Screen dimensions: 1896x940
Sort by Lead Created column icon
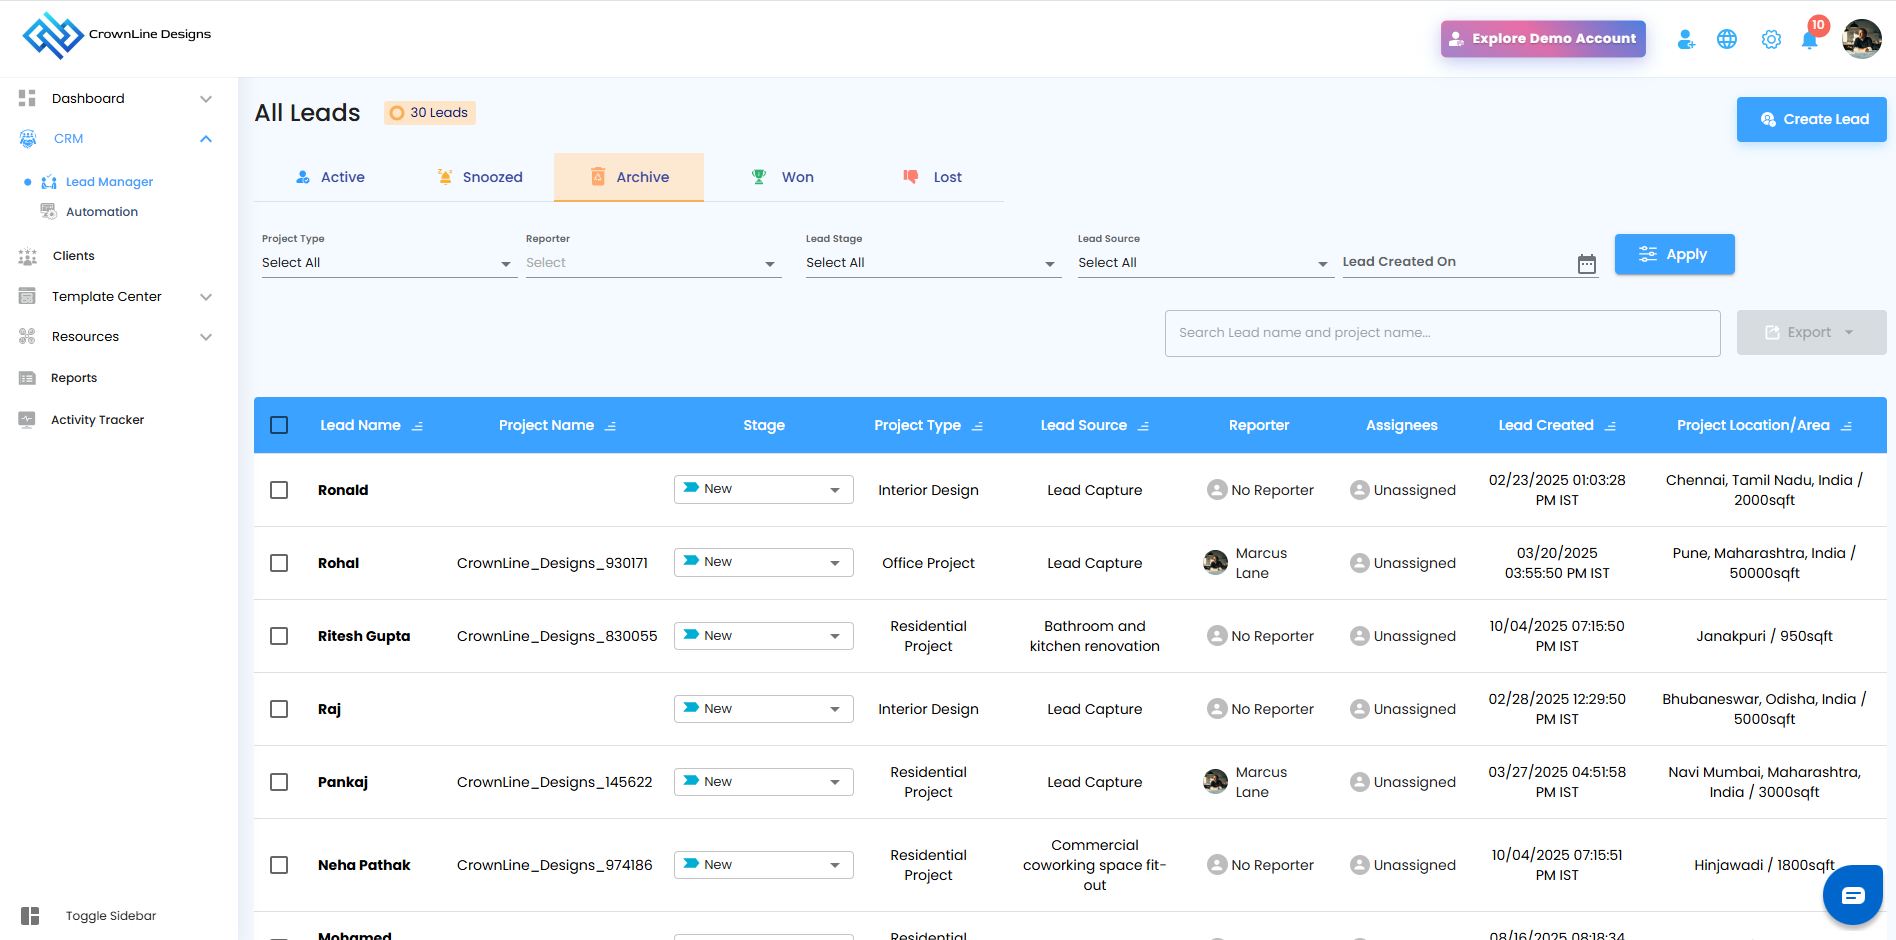click(x=1611, y=426)
